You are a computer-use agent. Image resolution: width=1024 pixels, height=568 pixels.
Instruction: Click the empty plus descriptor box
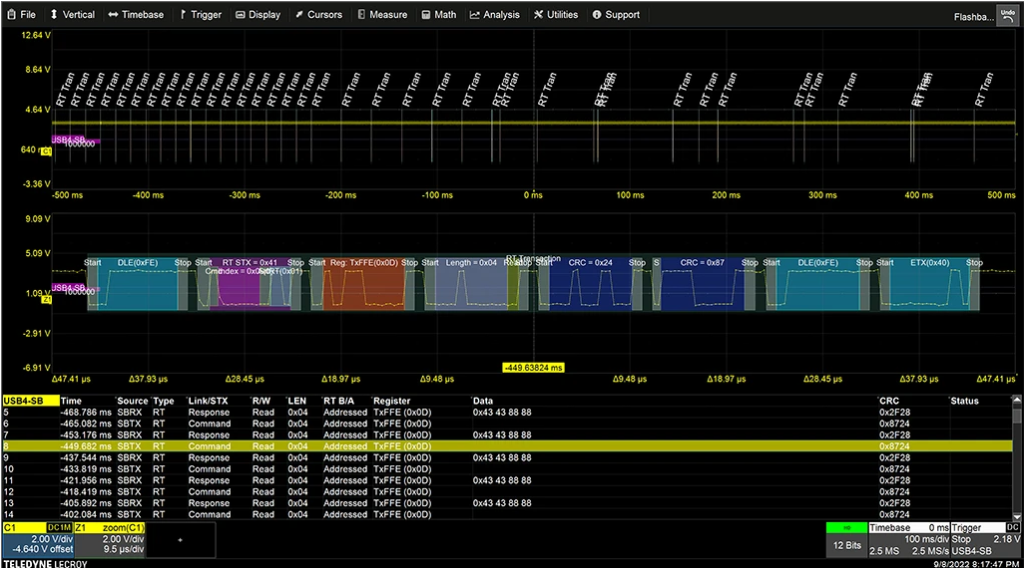[180, 539]
